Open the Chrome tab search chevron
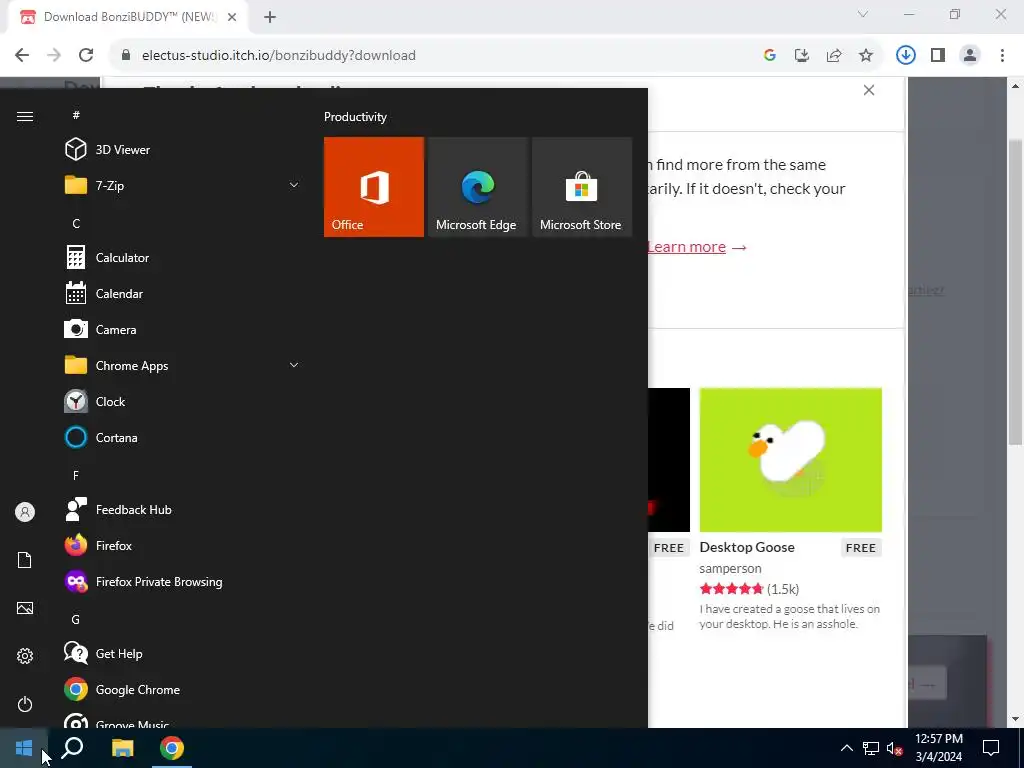This screenshot has width=1024, height=768. click(863, 14)
